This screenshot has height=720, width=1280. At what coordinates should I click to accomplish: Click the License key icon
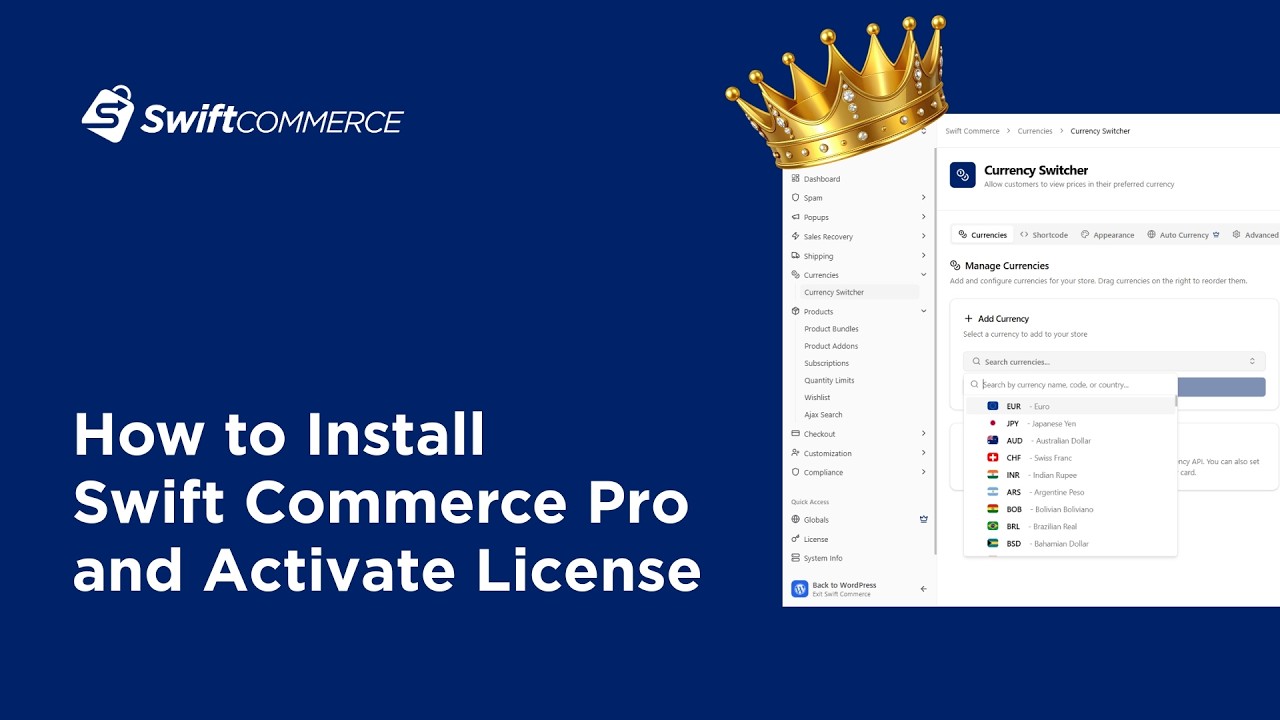tap(795, 539)
